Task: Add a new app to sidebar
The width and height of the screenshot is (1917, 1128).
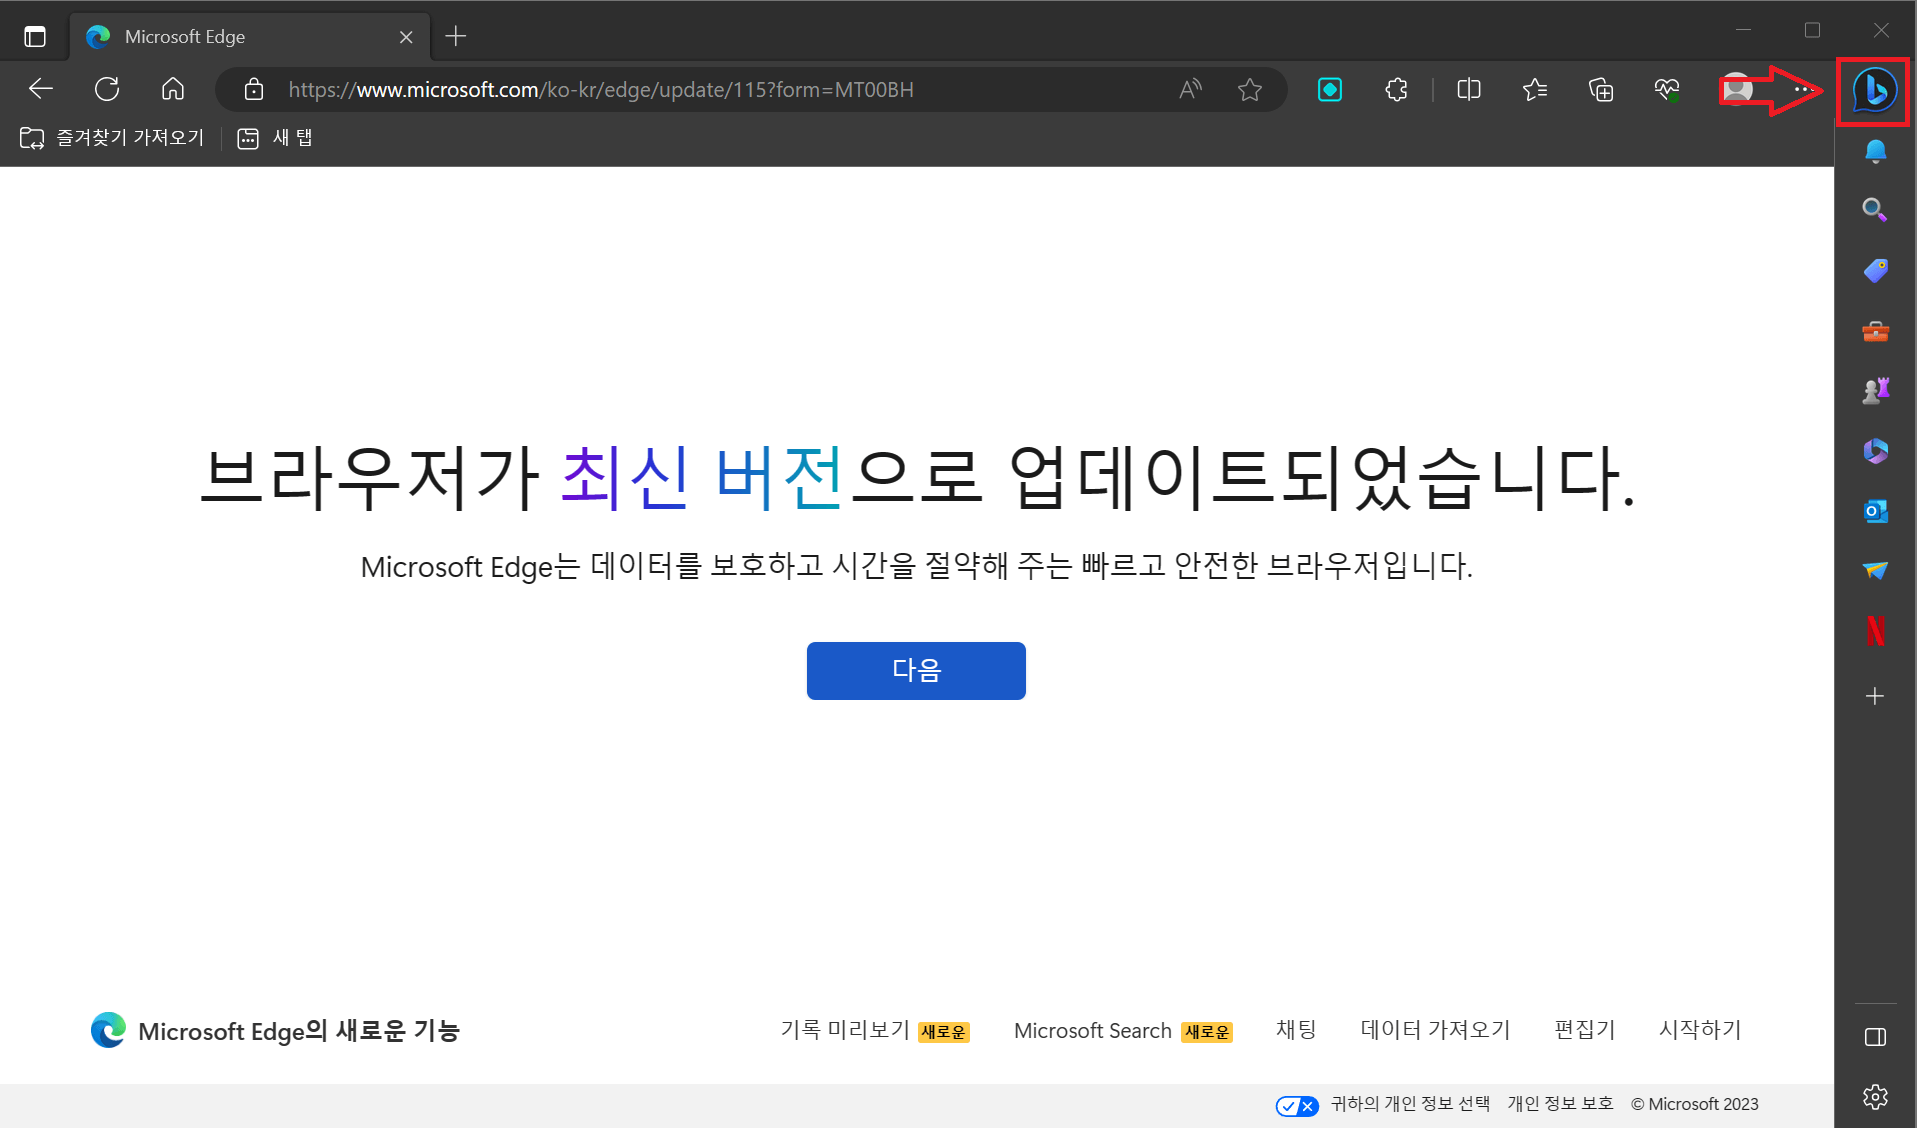Action: click(x=1875, y=696)
